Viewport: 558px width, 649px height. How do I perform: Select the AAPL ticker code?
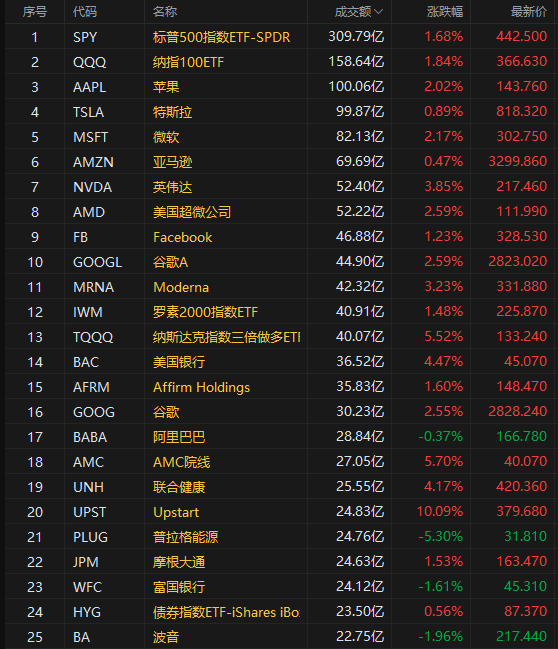coord(89,87)
